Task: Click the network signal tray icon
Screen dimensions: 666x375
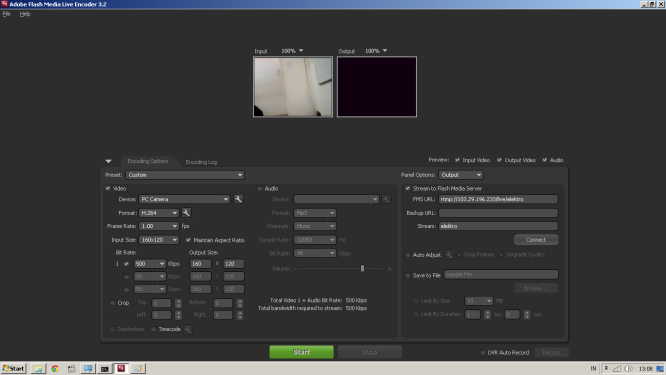Action: [x=617, y=369]
